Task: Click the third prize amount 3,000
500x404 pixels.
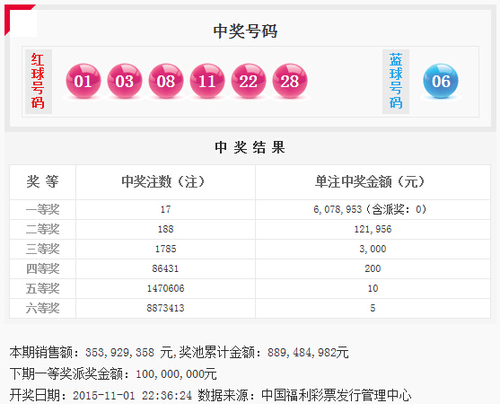Action: click(373, 249)
